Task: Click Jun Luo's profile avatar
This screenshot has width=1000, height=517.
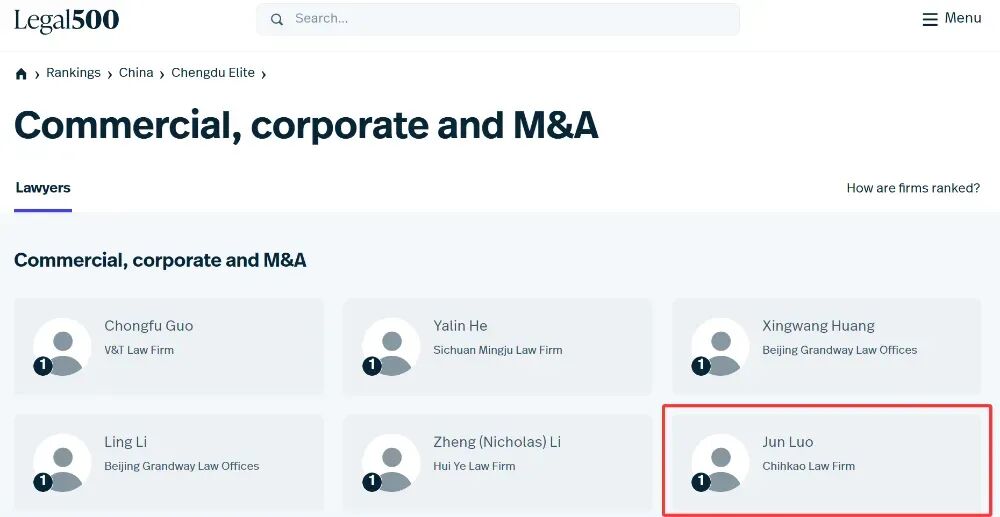Action: point(720,463)
